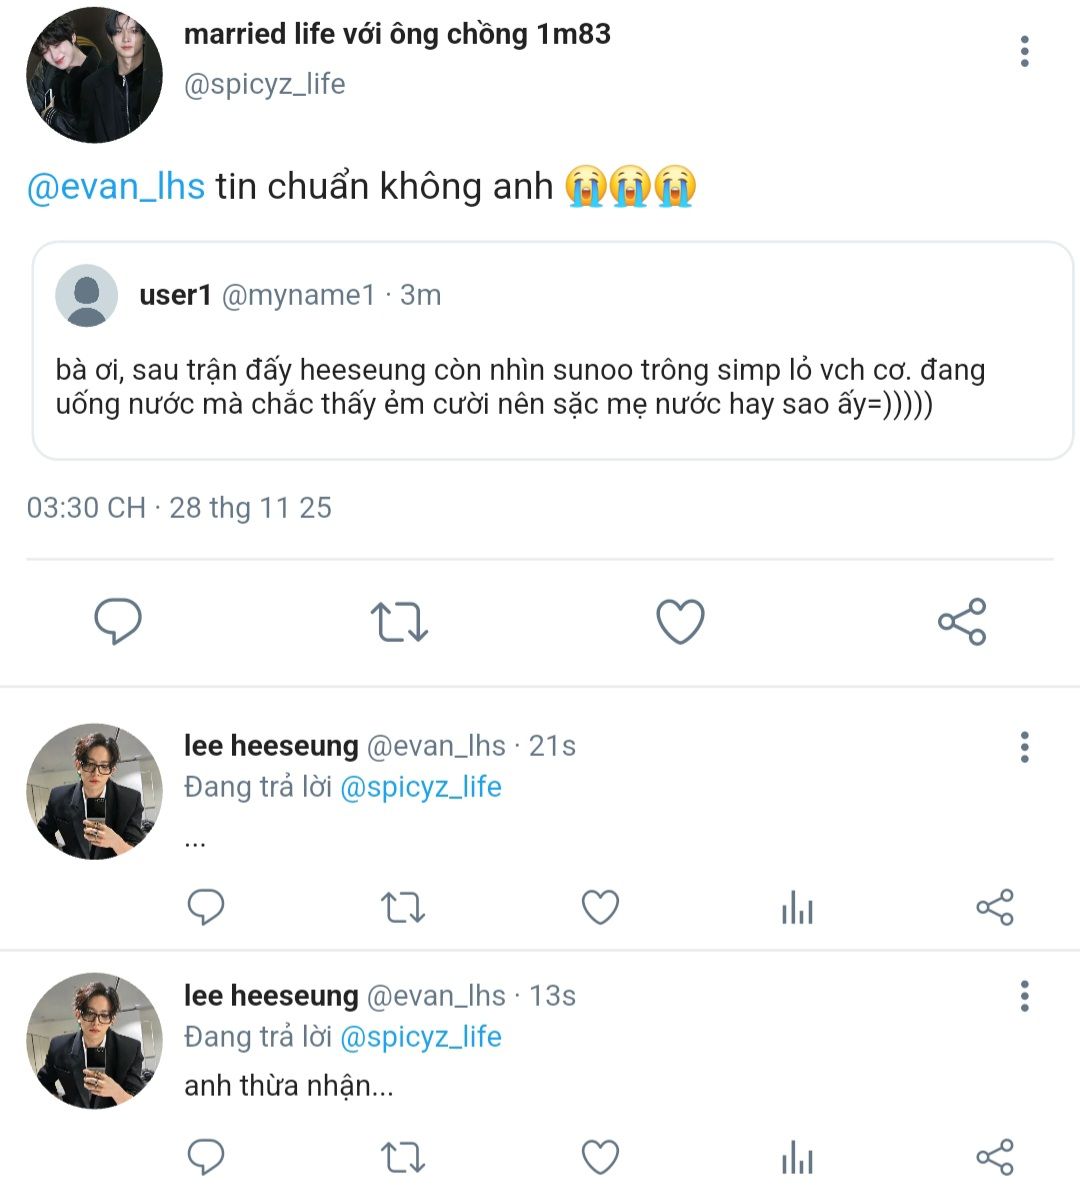View analytics of the "..." reply
The height and width of the screenshot is (1196, 1080).
click(797, 908)
